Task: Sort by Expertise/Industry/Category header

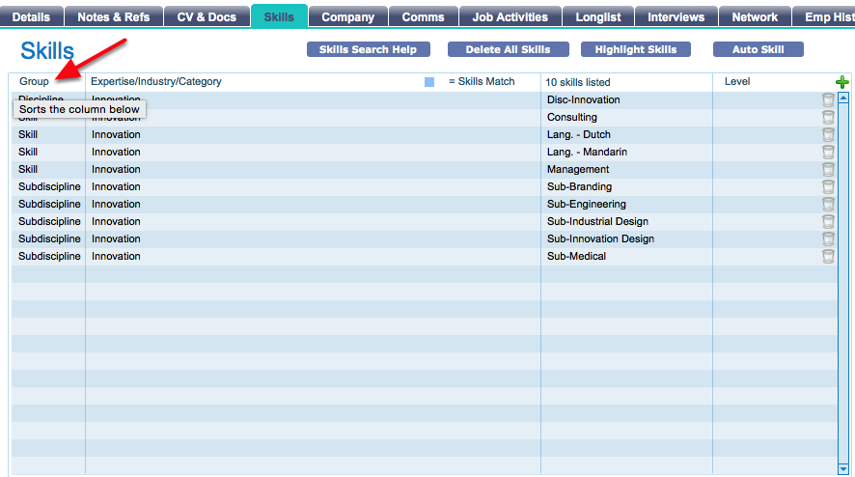Action: (x=156, y=81)
